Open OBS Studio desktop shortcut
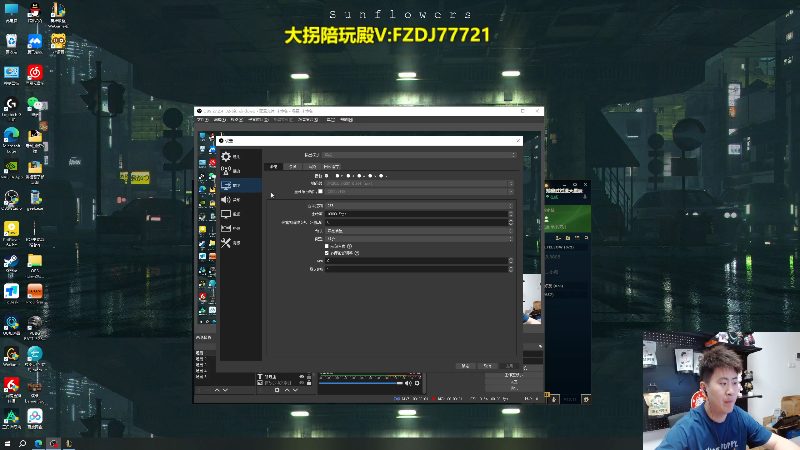Image resolution: width=800 pixels, height=450 pixels. click(11, 201)
